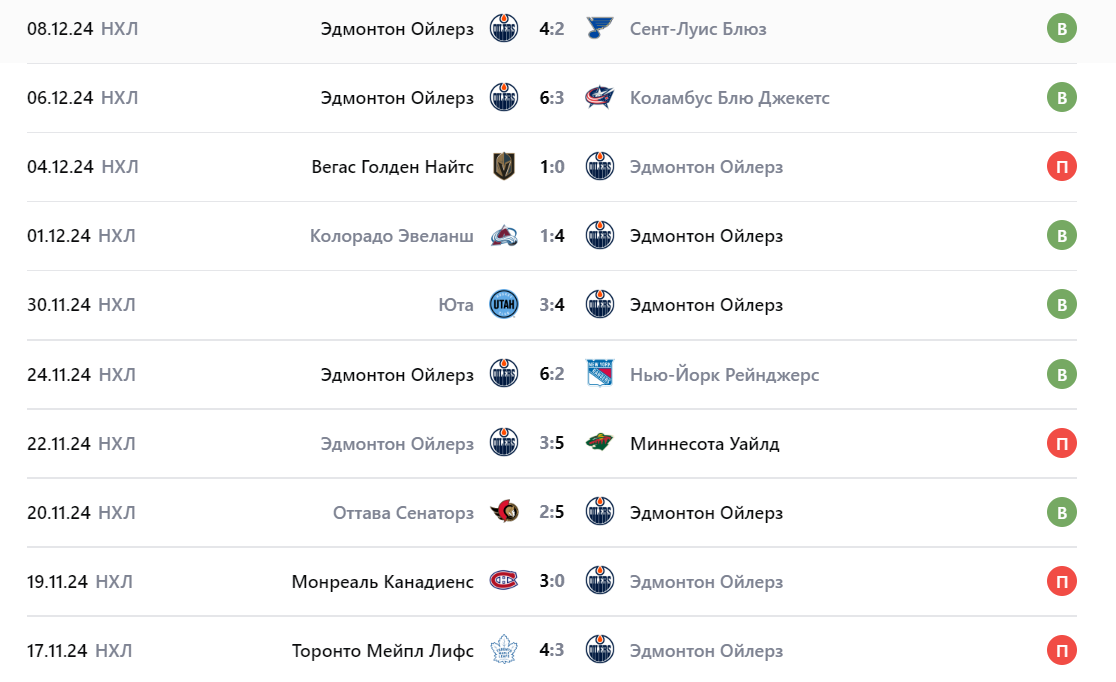Click the Colorado Avalanche logo
The width and height of the screenshot is (1116, 682).
pos(504,236)
